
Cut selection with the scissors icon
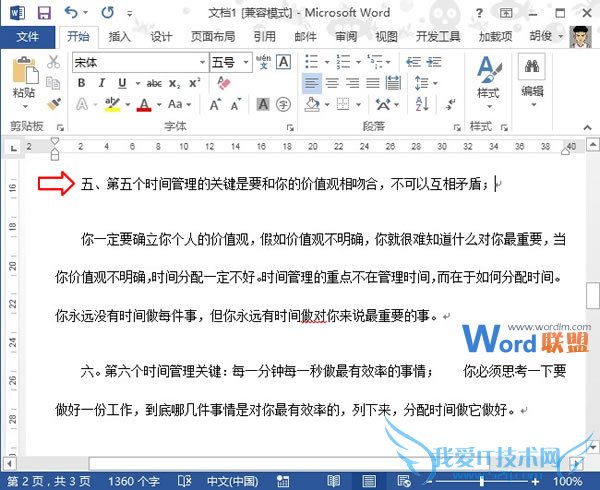pos(53,62)
